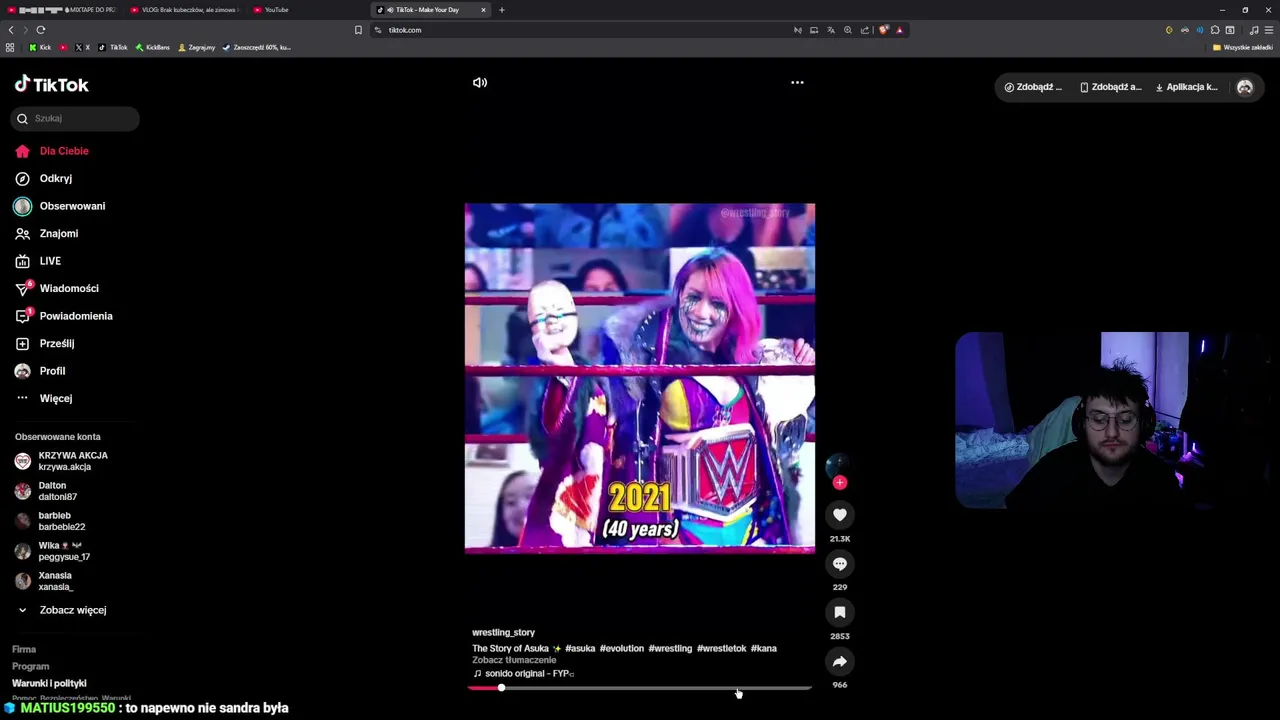The width and height of the screenshot is (1280, 720).
Task: Open a new browser tab
Action: point(502,10)
